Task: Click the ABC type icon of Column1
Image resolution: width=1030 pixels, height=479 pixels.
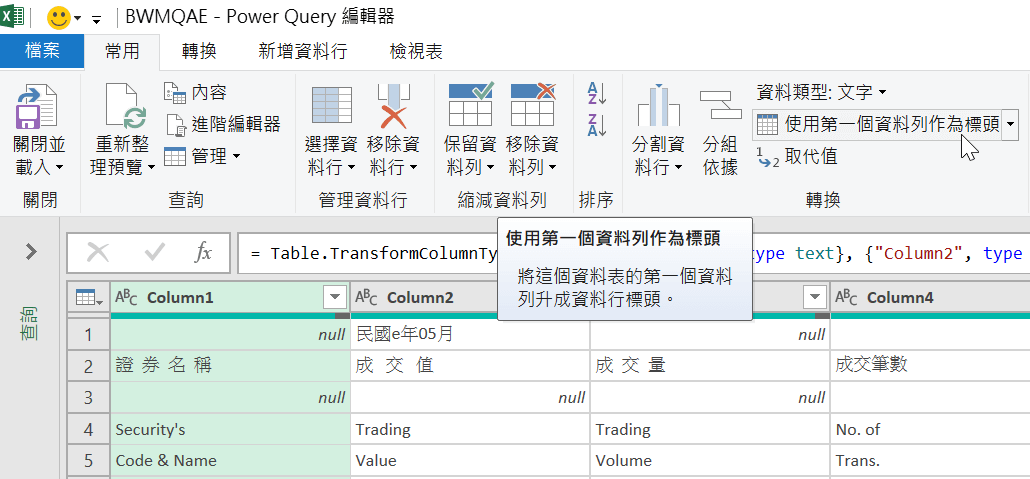Action: point(126,298)
